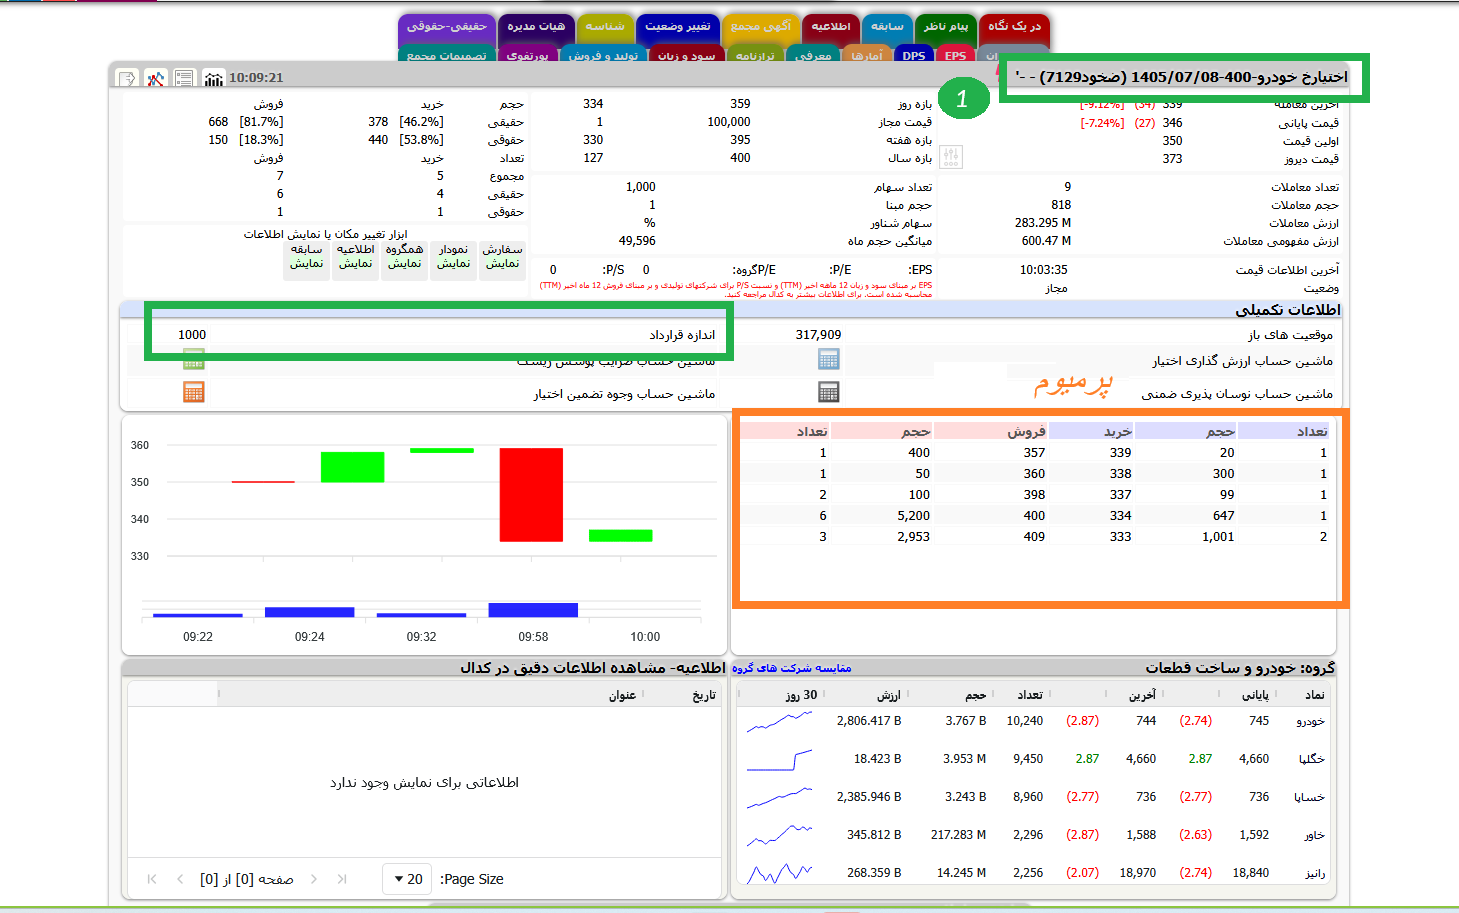Click the export page icon in header bar
The height and width of the screenshot is (913, 1459).
point(127,78)
